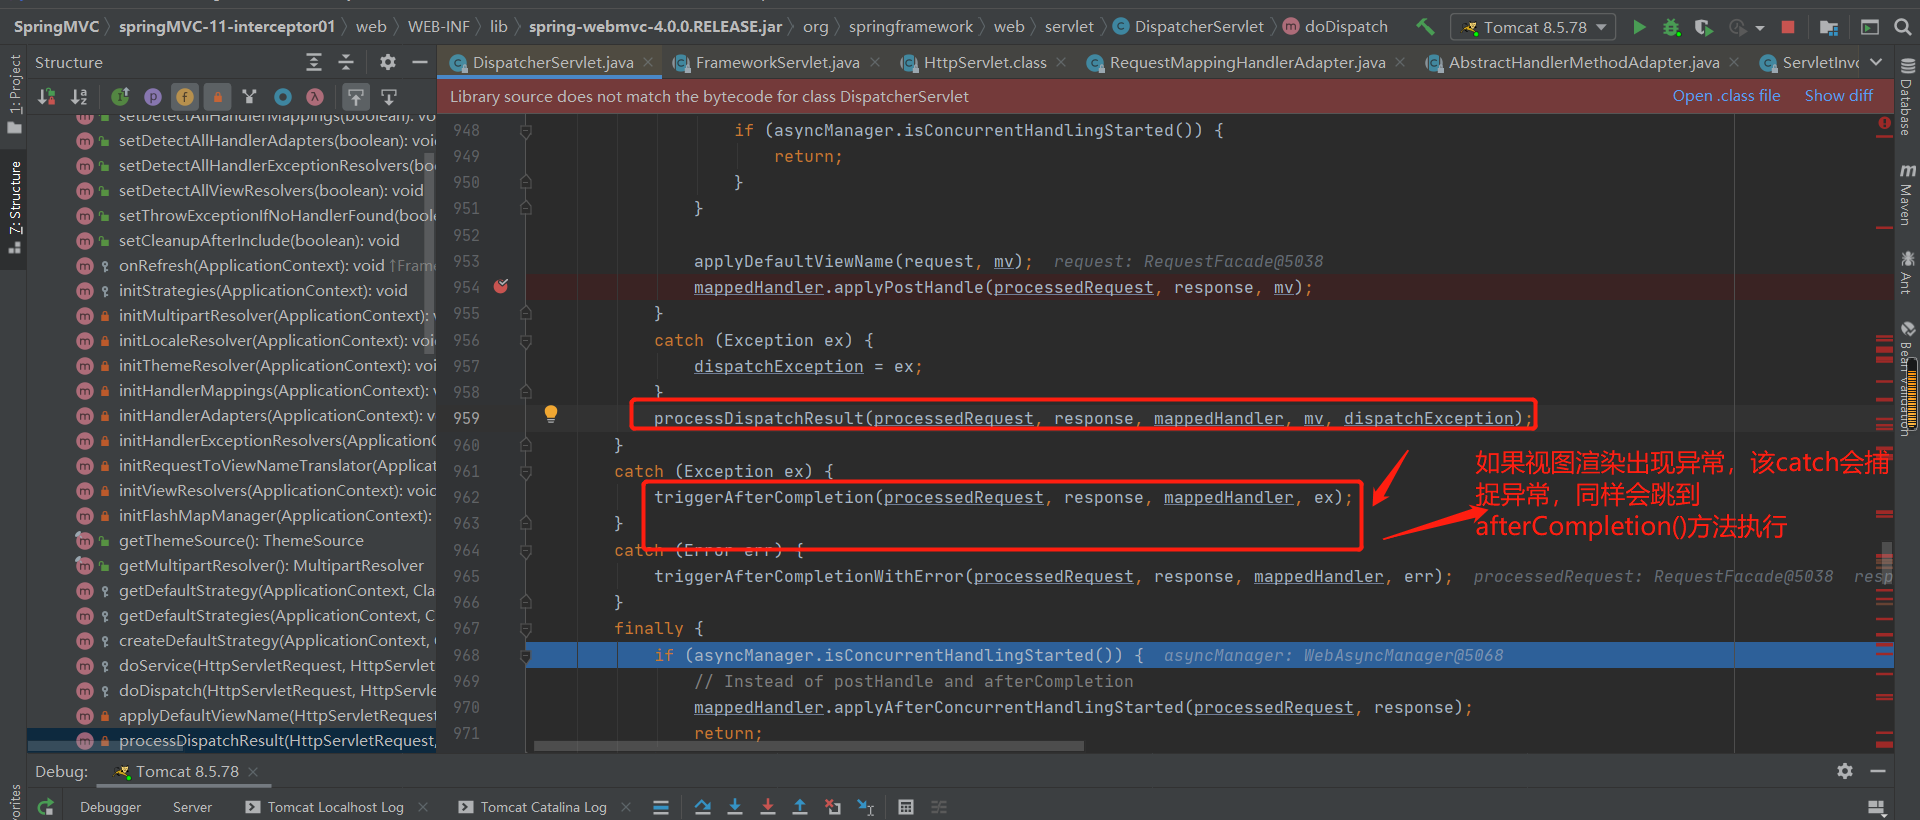This screenshot has width=1920, height=820.
Task: Open Search Everywhere magnifier icon
Action: [x=1902, y=27]
